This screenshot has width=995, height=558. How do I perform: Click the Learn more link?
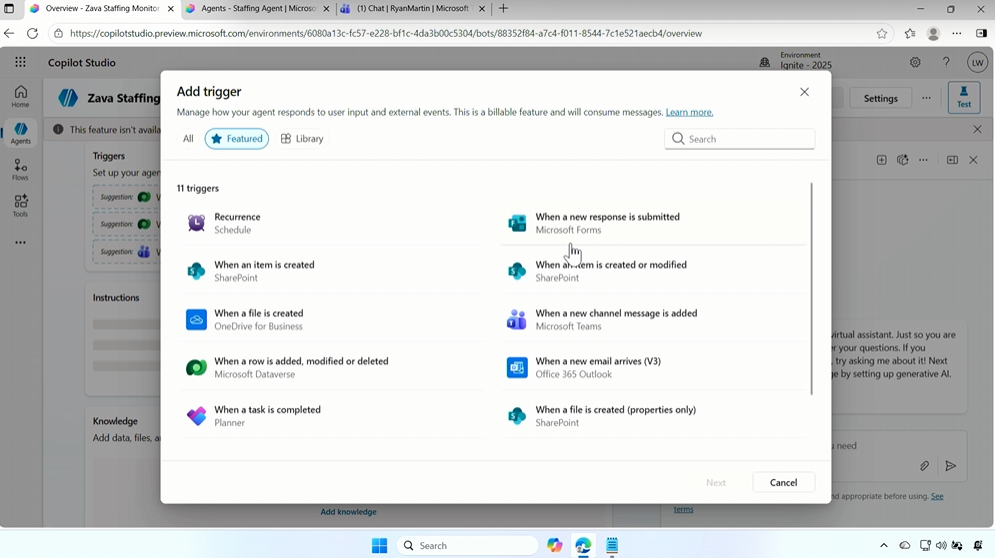click(x=689, y=112)
